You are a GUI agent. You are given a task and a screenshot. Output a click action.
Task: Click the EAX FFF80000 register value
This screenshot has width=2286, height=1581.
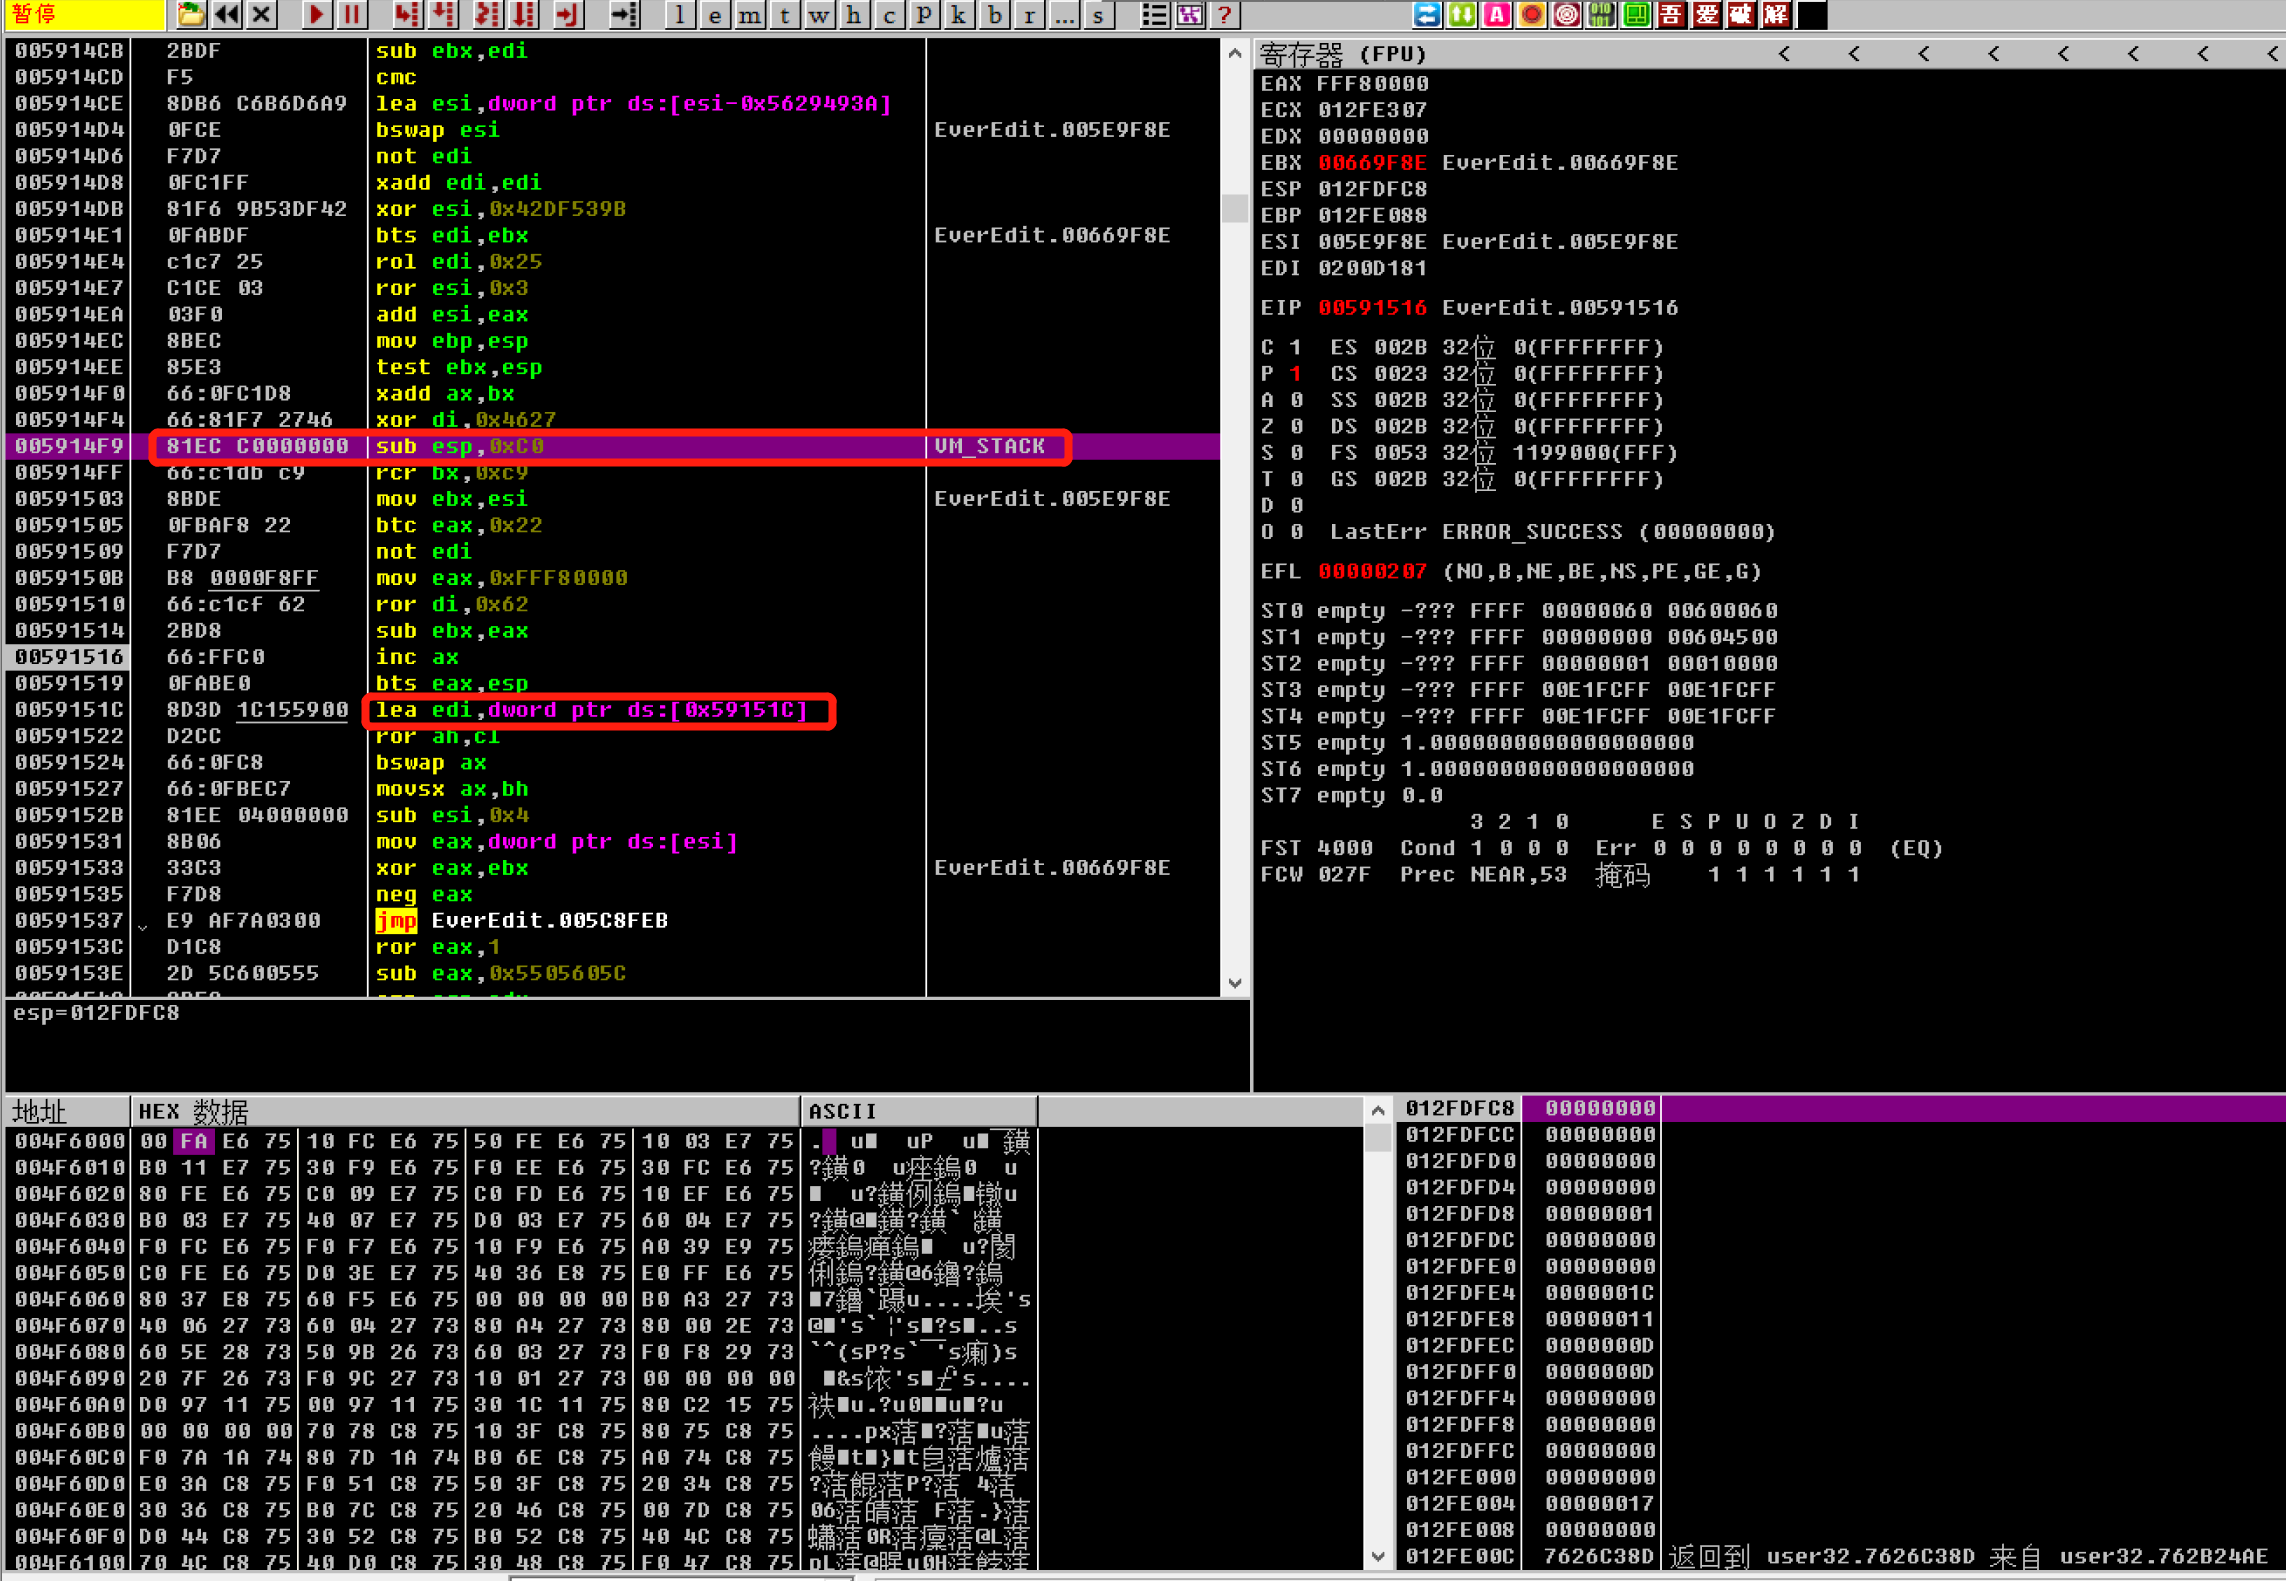click(x=1373, y=84)
